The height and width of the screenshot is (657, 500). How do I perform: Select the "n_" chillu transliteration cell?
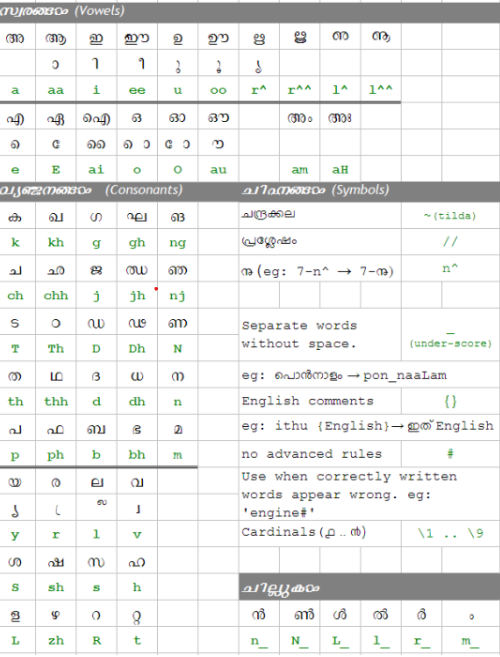point(259,641)
